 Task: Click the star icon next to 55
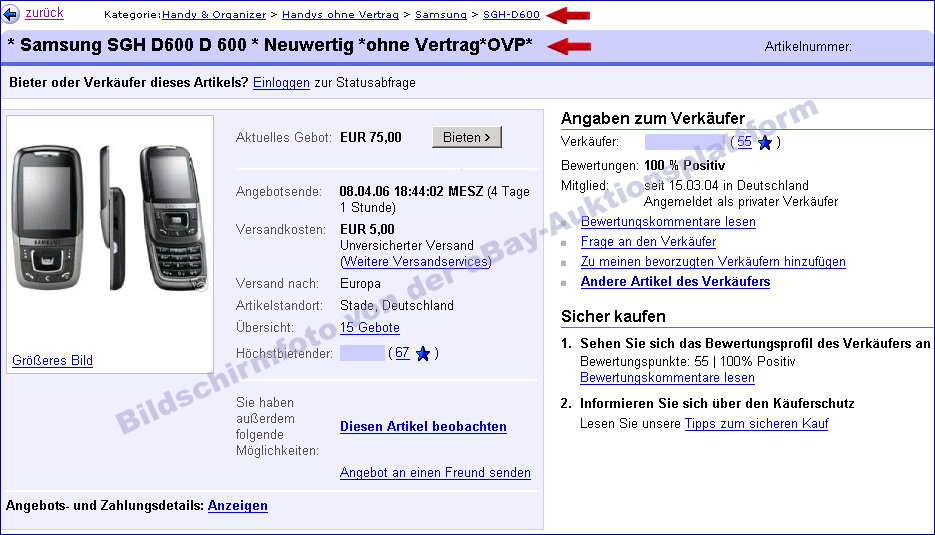765,143
